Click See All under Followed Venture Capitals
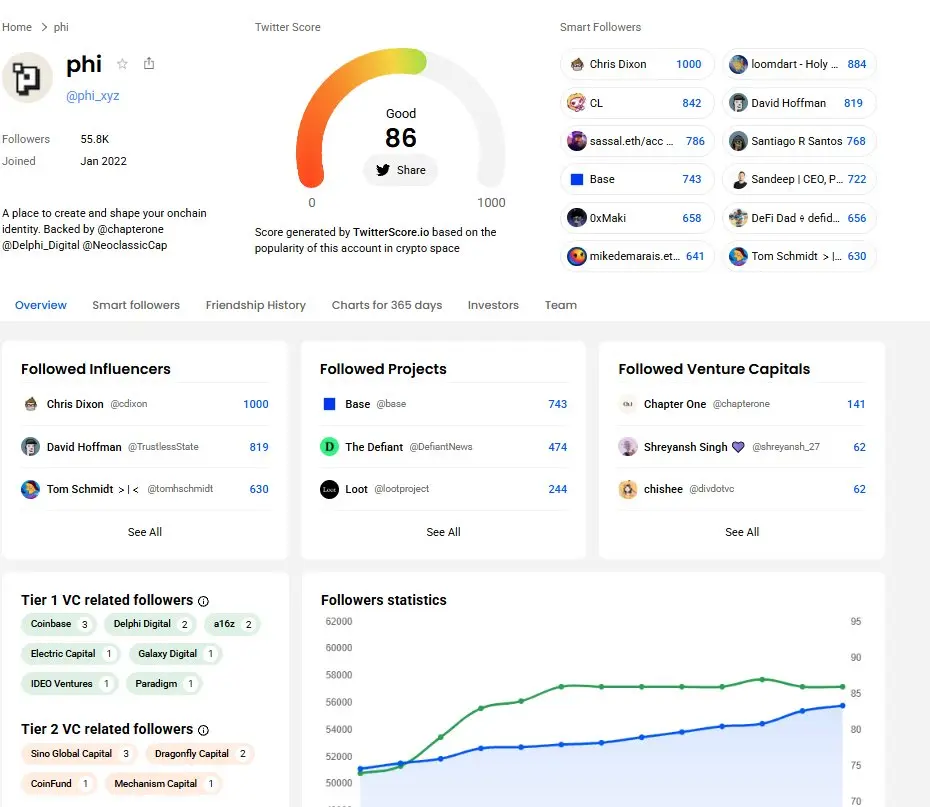Image resolution: width=930 pixels, height=807 pixels. [x=742, y=532]
